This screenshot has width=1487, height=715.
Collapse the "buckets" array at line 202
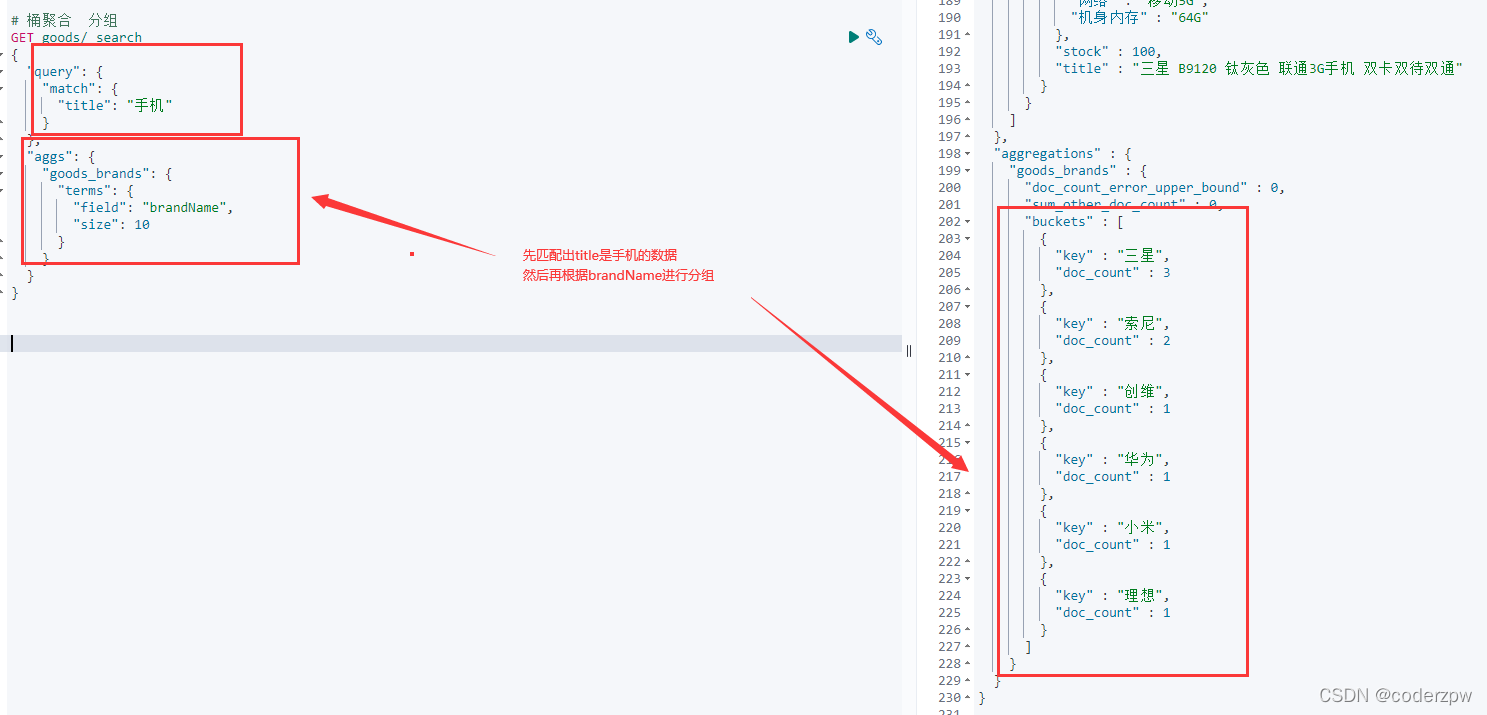coord(967,222)
